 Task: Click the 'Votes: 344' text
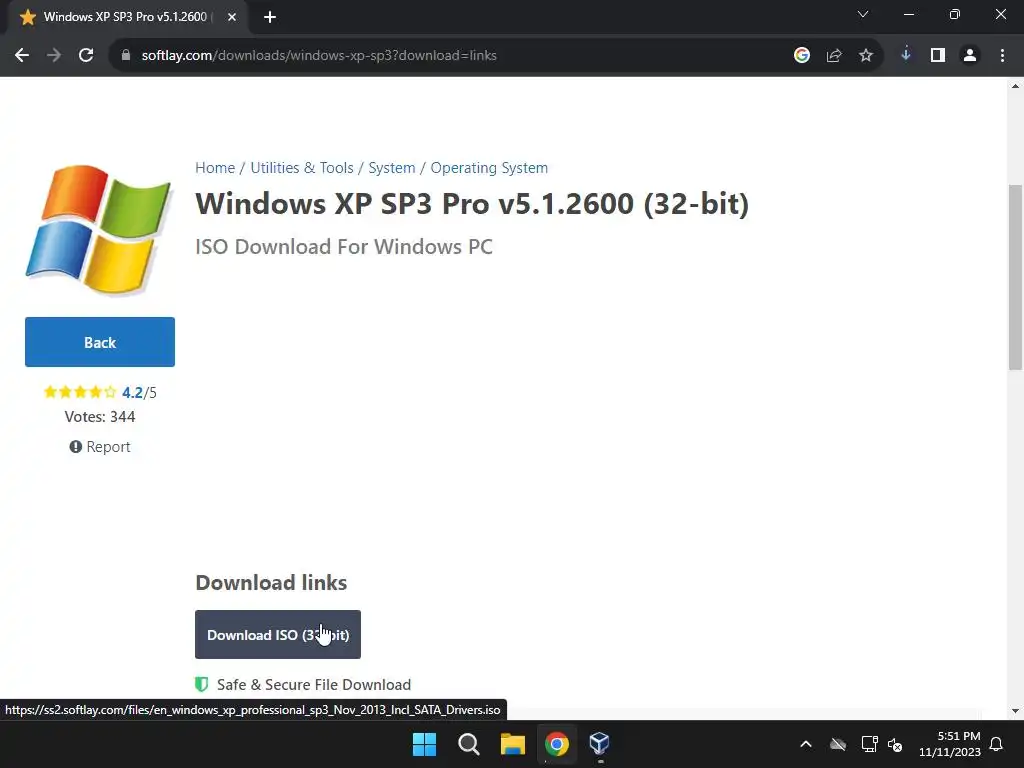(x=100, y=417)
